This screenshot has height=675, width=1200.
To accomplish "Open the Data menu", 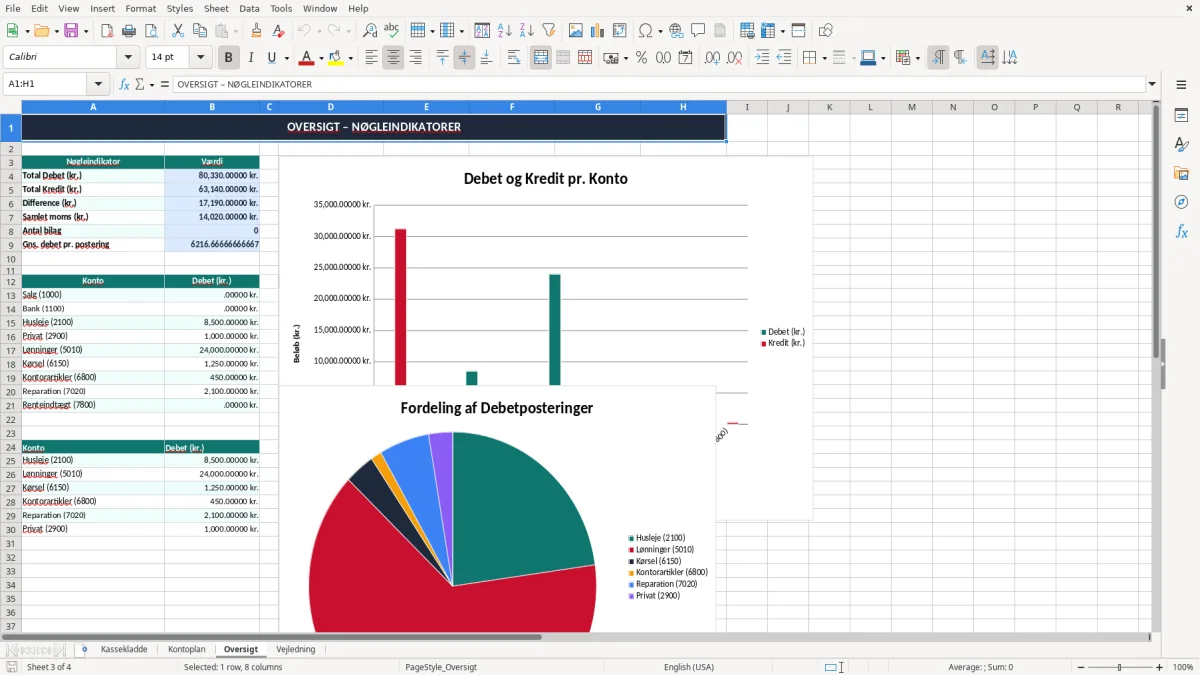I will click(249, 8).
